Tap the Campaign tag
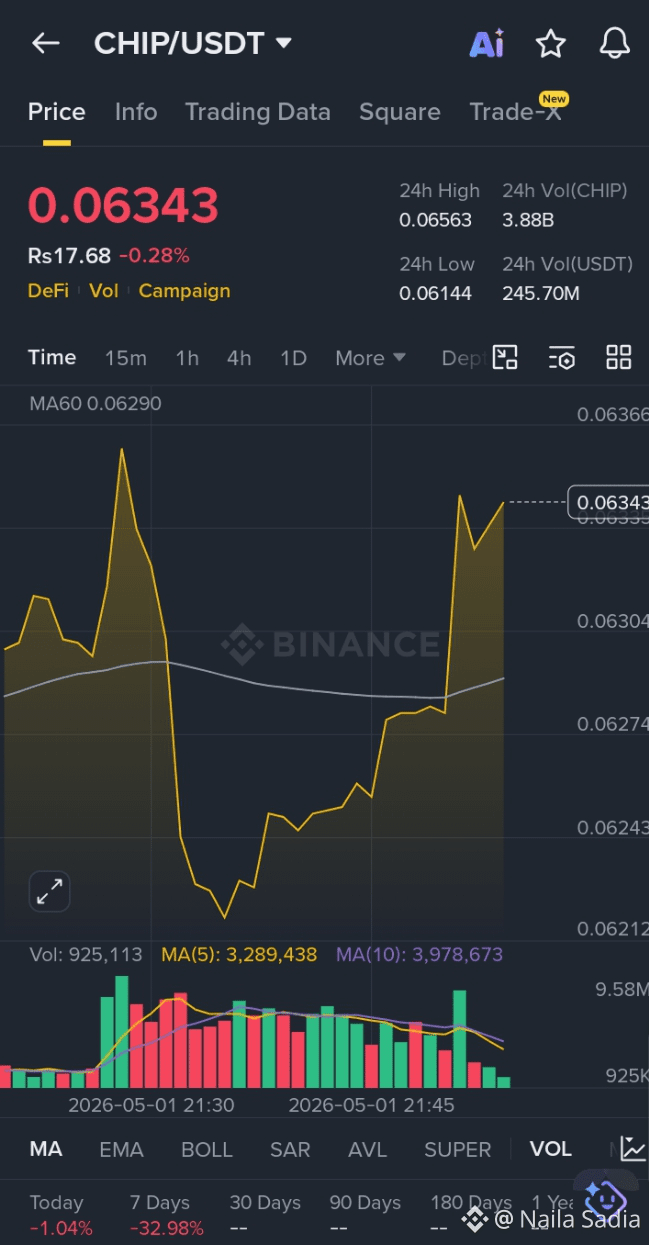Image resolution: width=649 pixels, height=1245 pixels. (184, 291)
